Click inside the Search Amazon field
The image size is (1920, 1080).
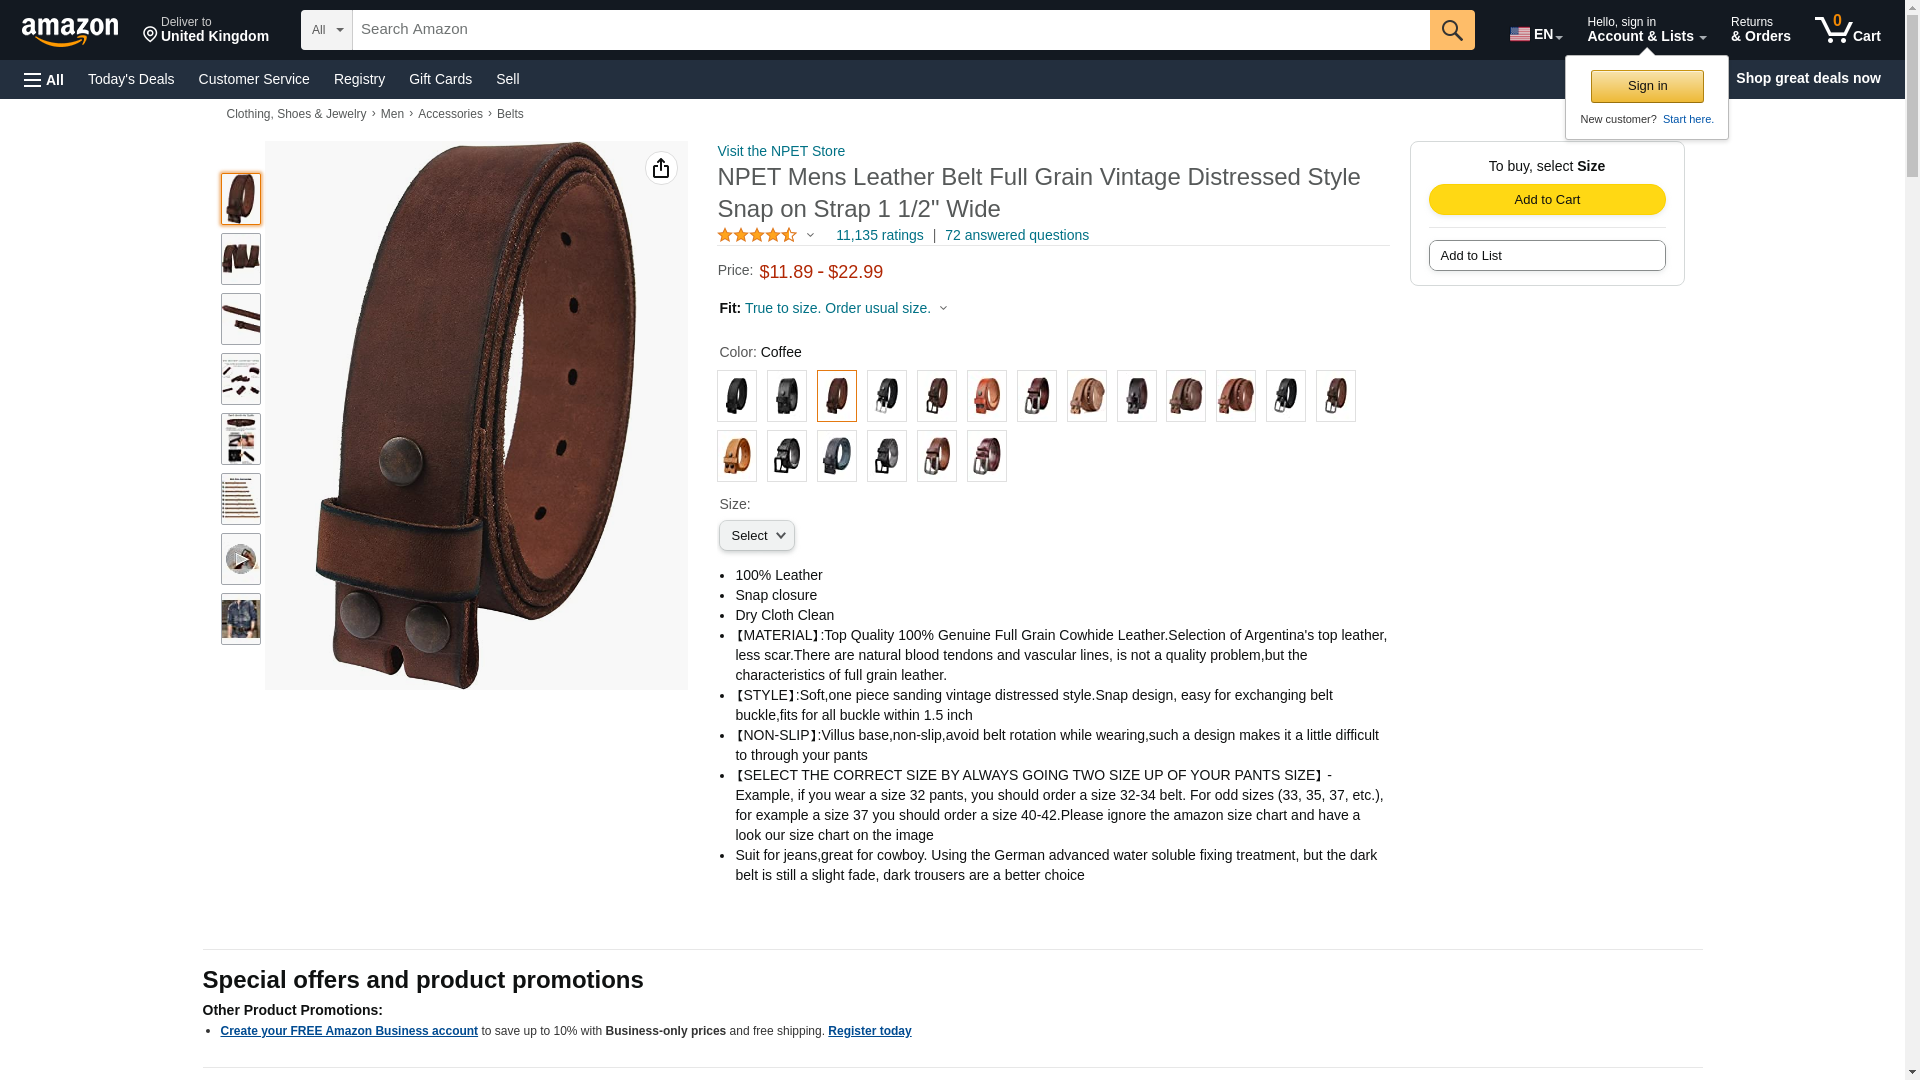pos(891,30)
